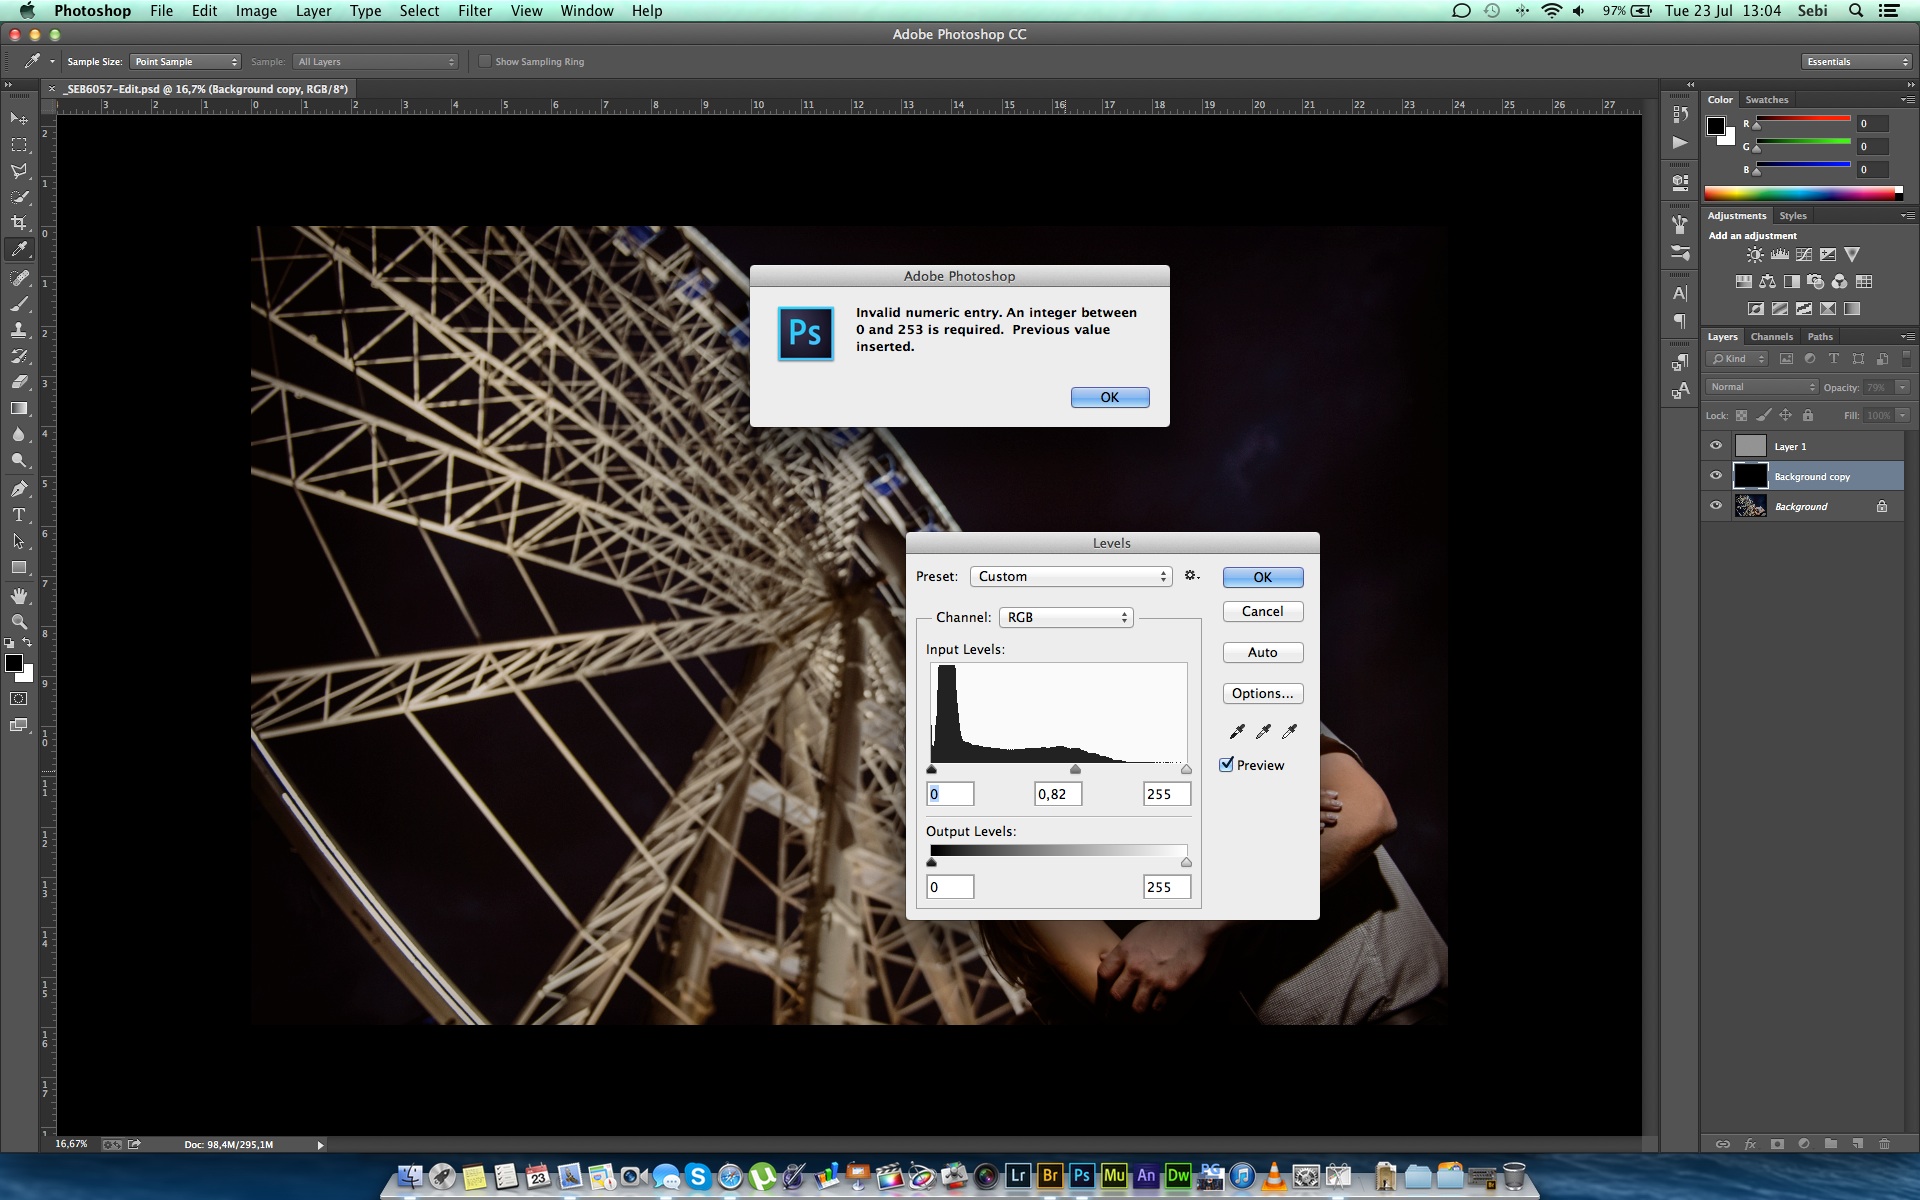Screen dimensions: 1920x1200
Task: Hide the Background copy layer
Action: 1716,476
